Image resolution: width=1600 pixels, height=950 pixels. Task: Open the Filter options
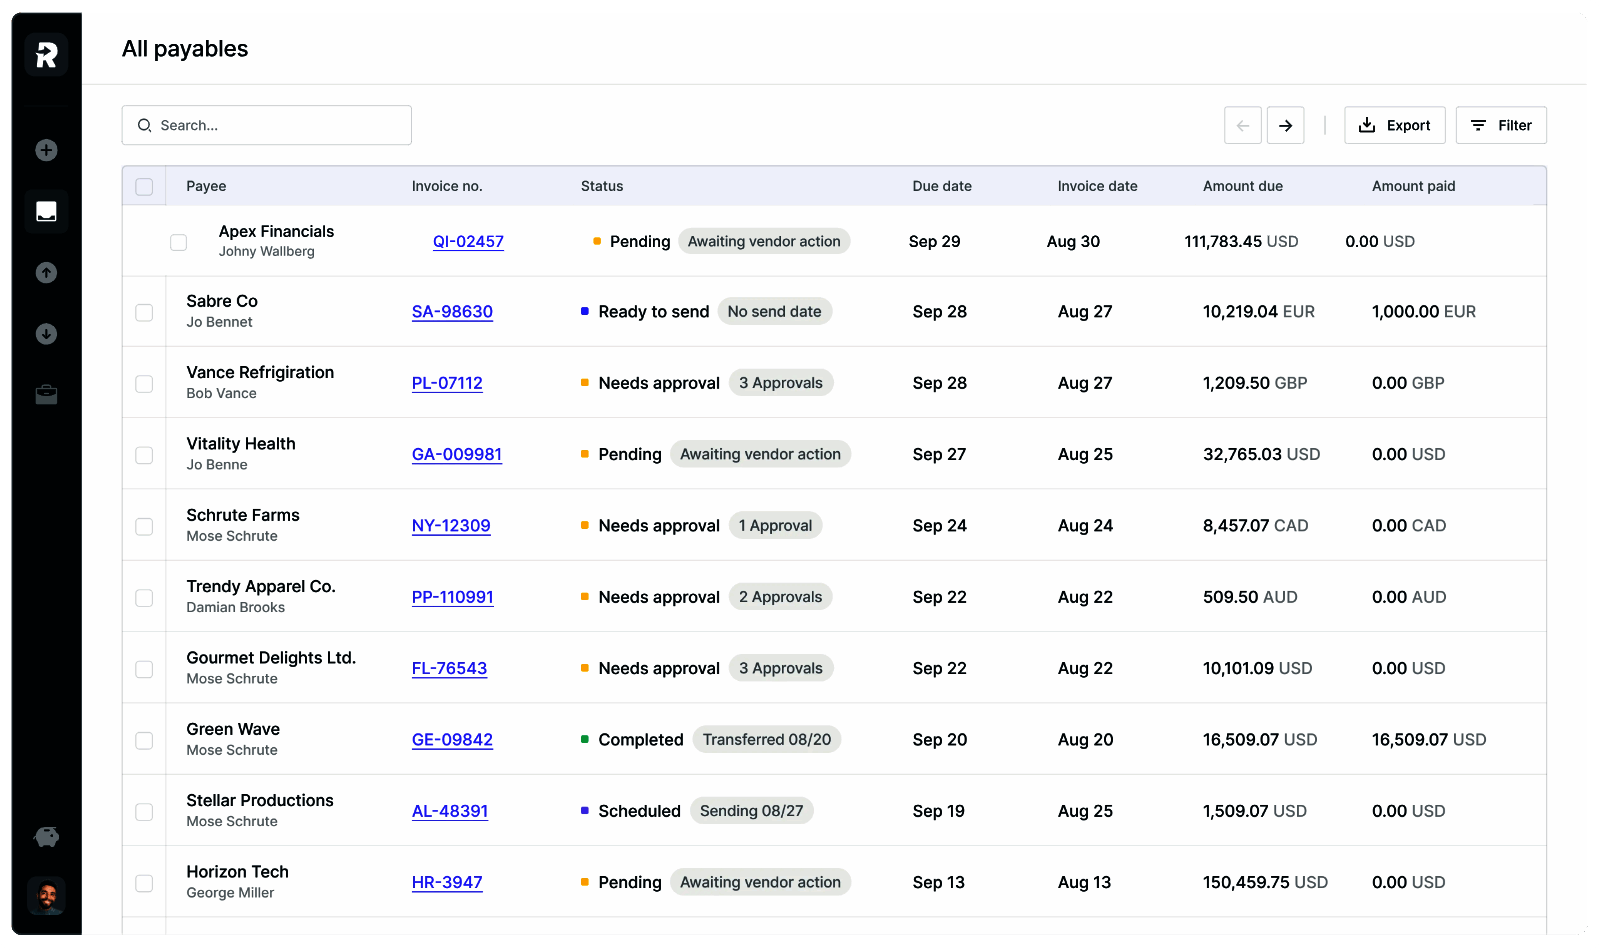coord(1500,126)
